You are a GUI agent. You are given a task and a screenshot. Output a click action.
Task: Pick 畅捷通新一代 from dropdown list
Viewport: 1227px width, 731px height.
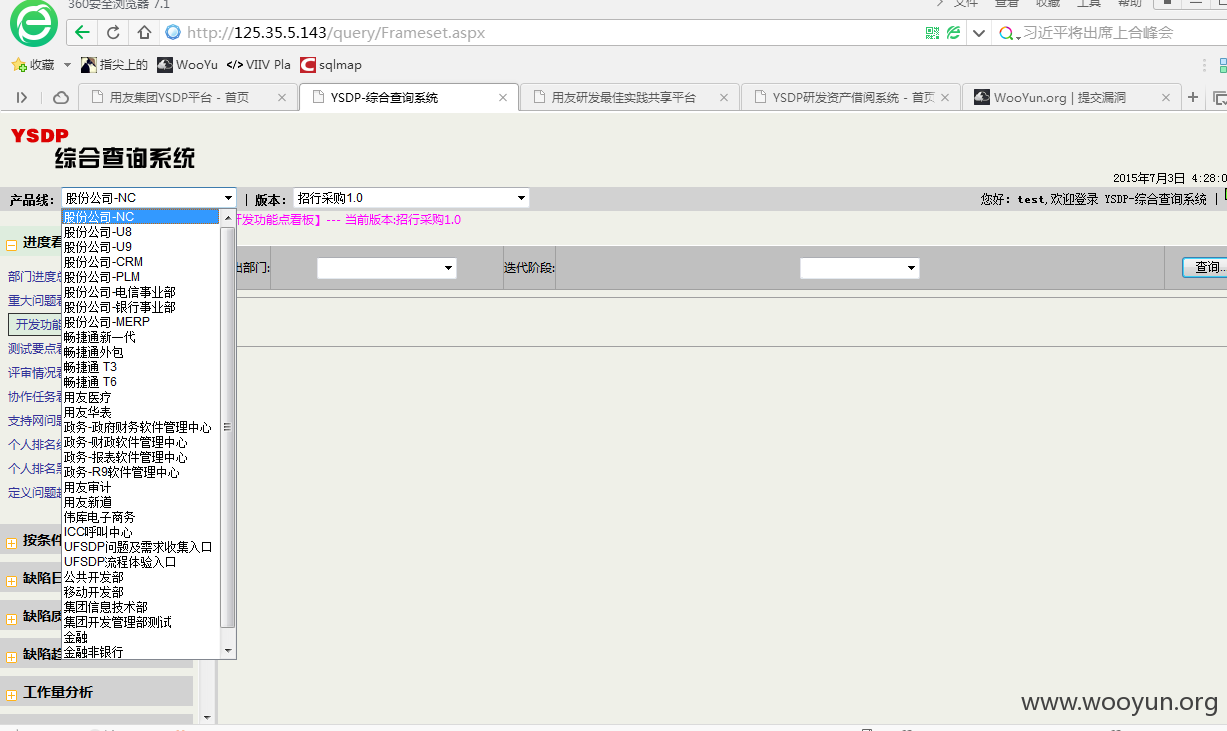(140, 337)
